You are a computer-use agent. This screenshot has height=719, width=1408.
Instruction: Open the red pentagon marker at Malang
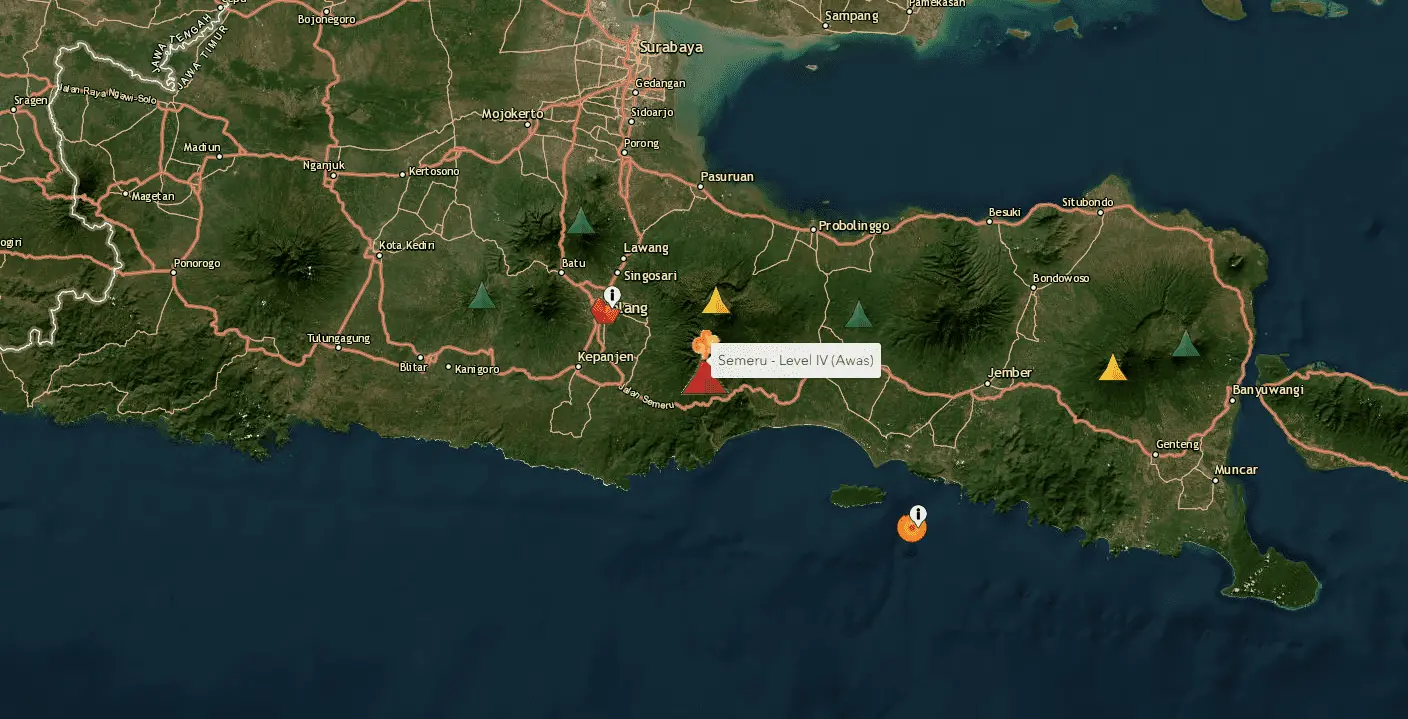(603, 312)
